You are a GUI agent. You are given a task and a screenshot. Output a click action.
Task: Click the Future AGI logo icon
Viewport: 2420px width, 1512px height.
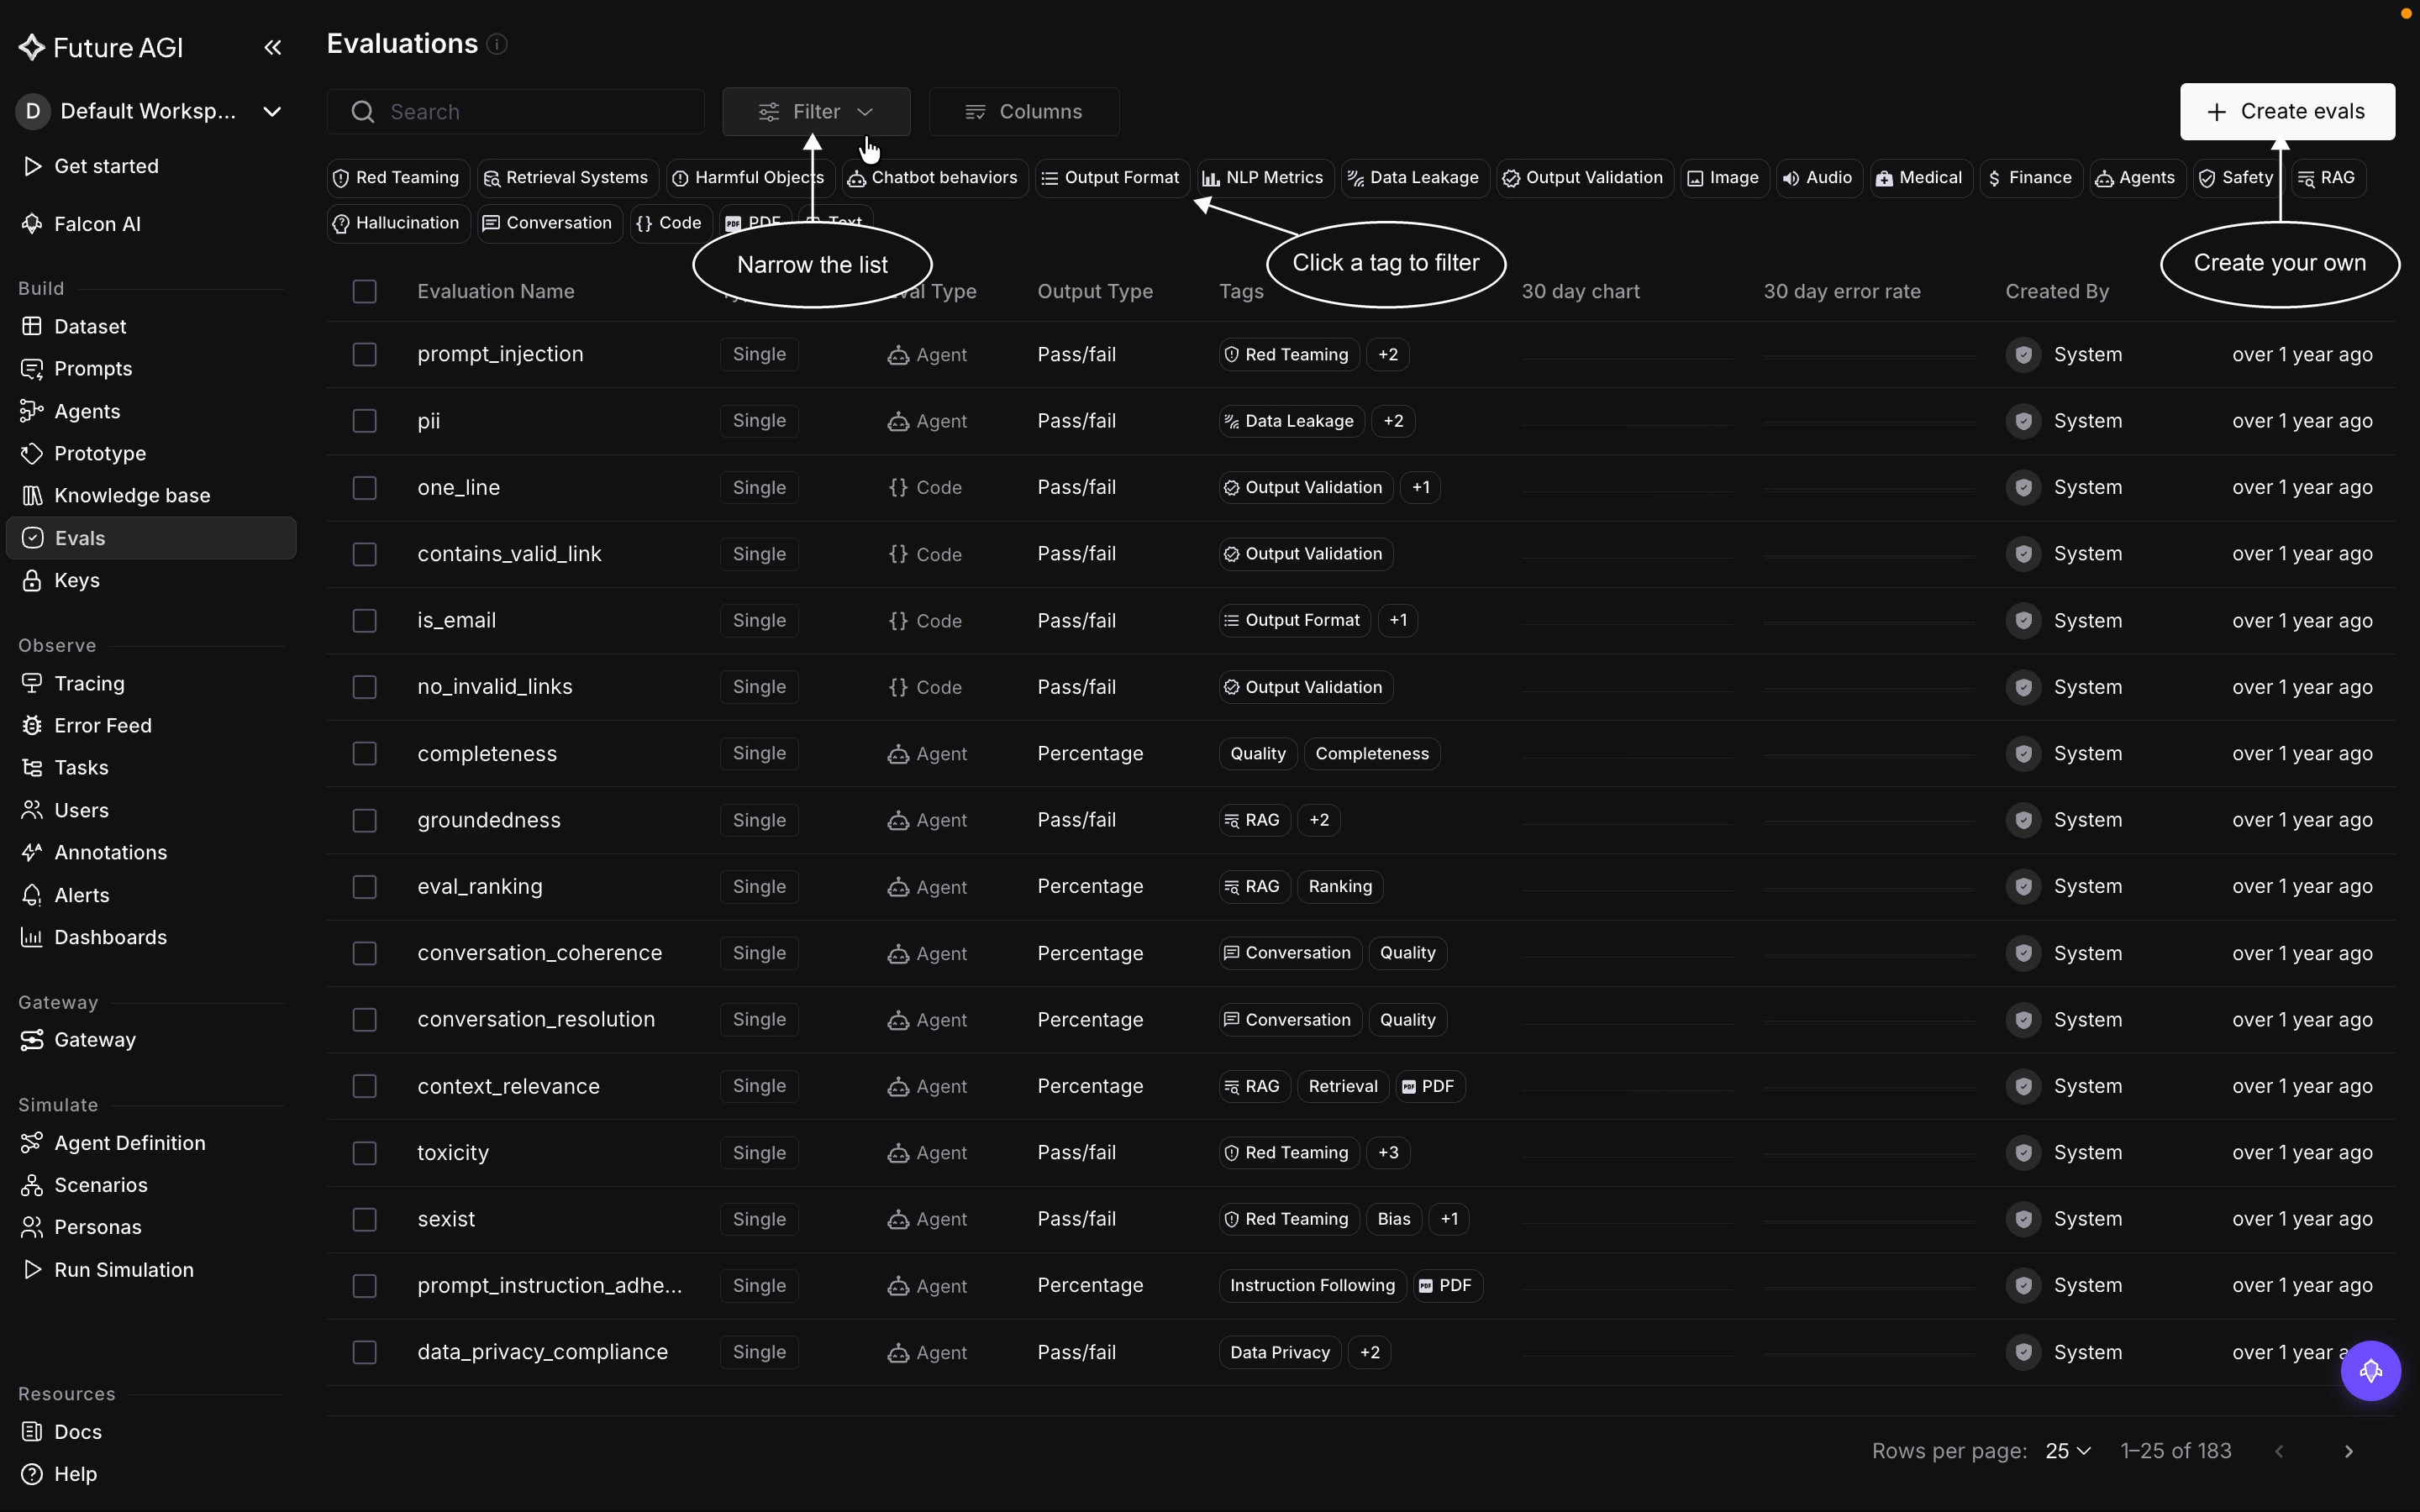(32, 47)
